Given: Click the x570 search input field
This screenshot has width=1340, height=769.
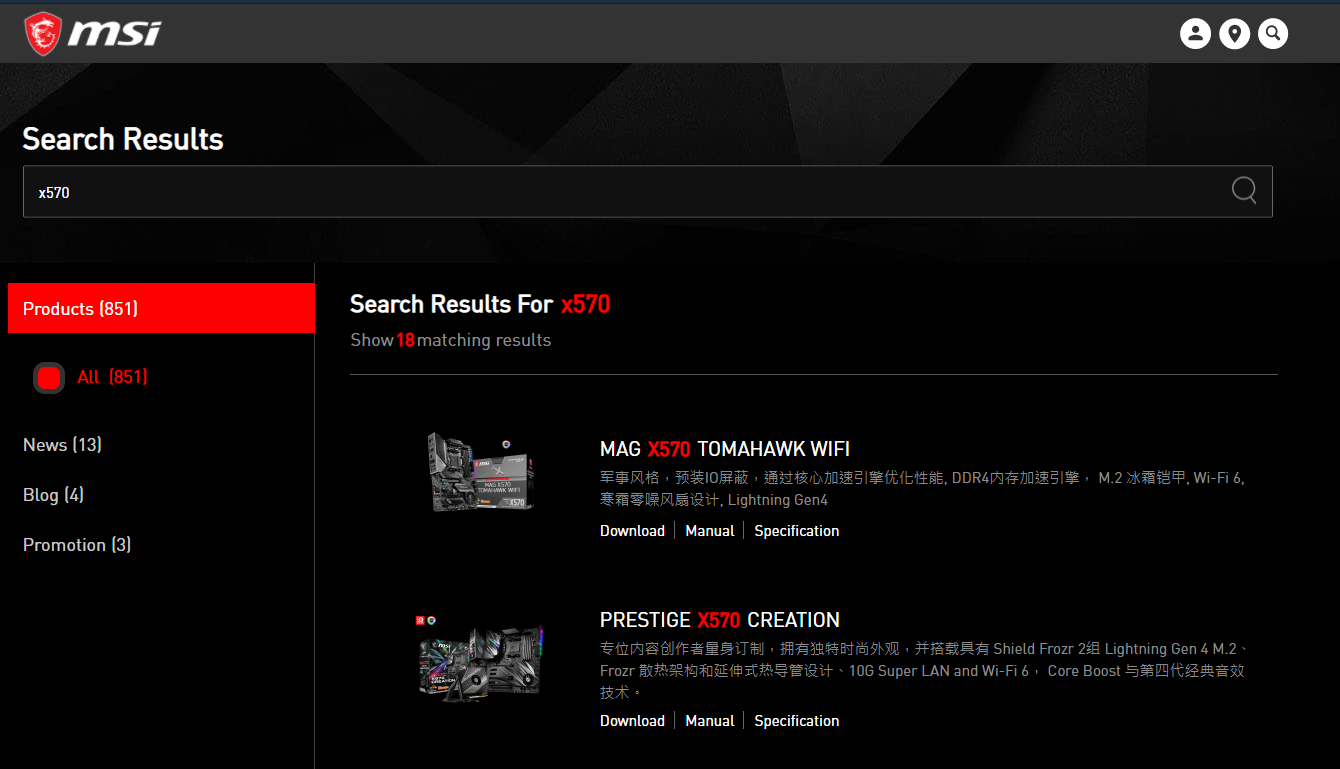Looking at the screenshot, I should [620, 192].
